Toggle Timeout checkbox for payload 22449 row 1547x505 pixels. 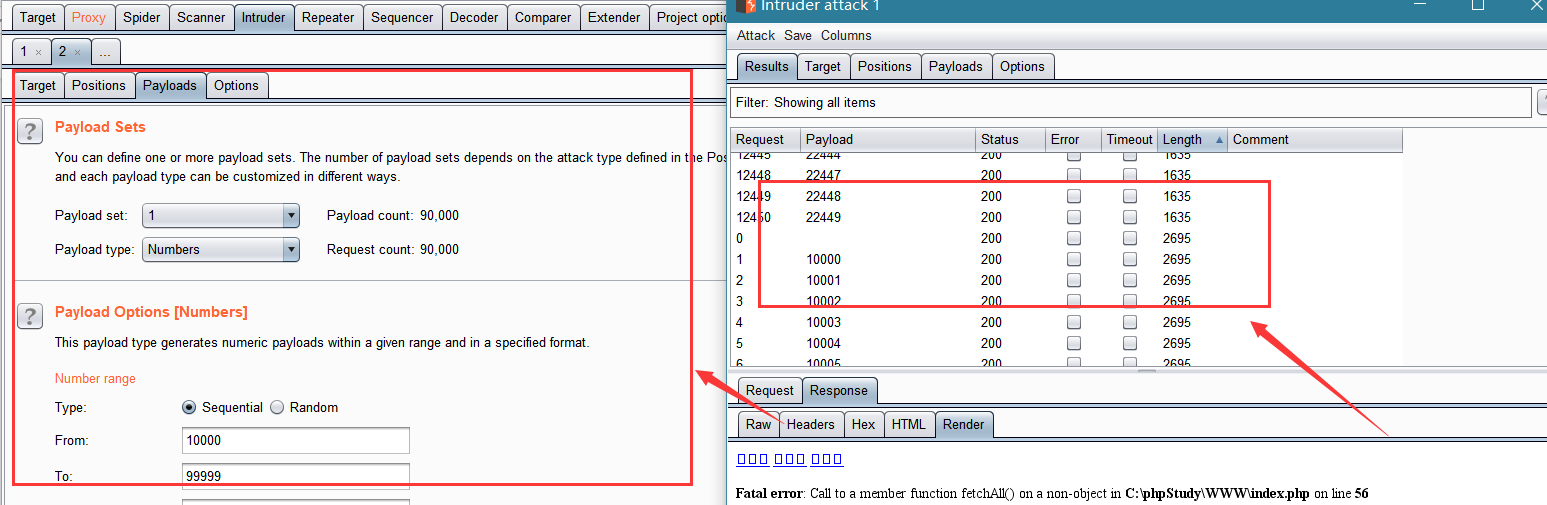click(x=1129, y=217)
